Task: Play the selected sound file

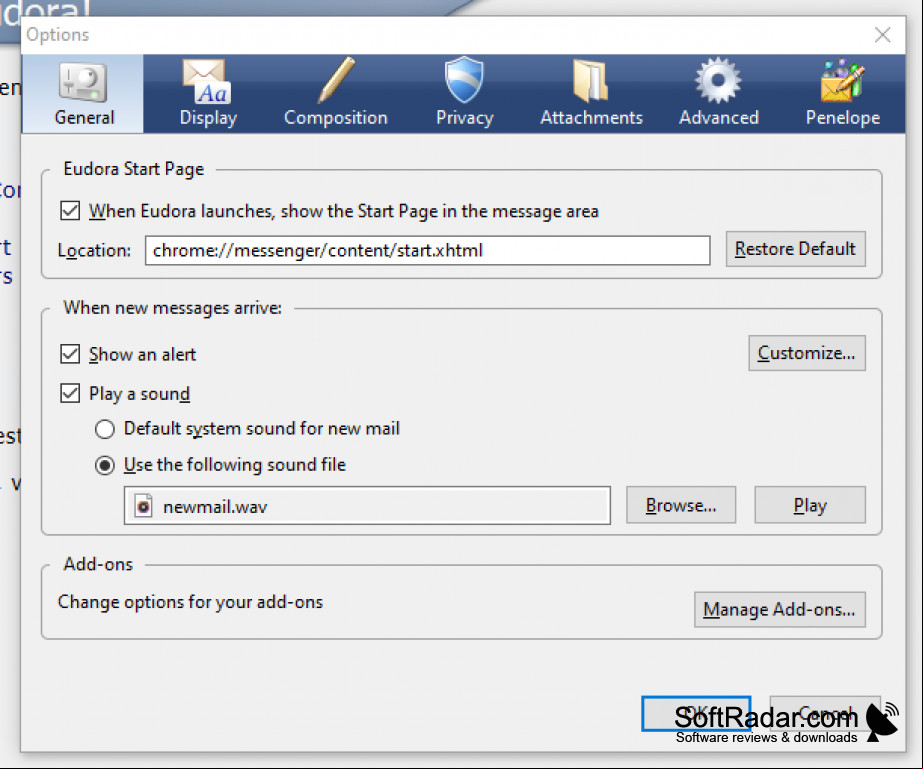Action: click(810, 505)
